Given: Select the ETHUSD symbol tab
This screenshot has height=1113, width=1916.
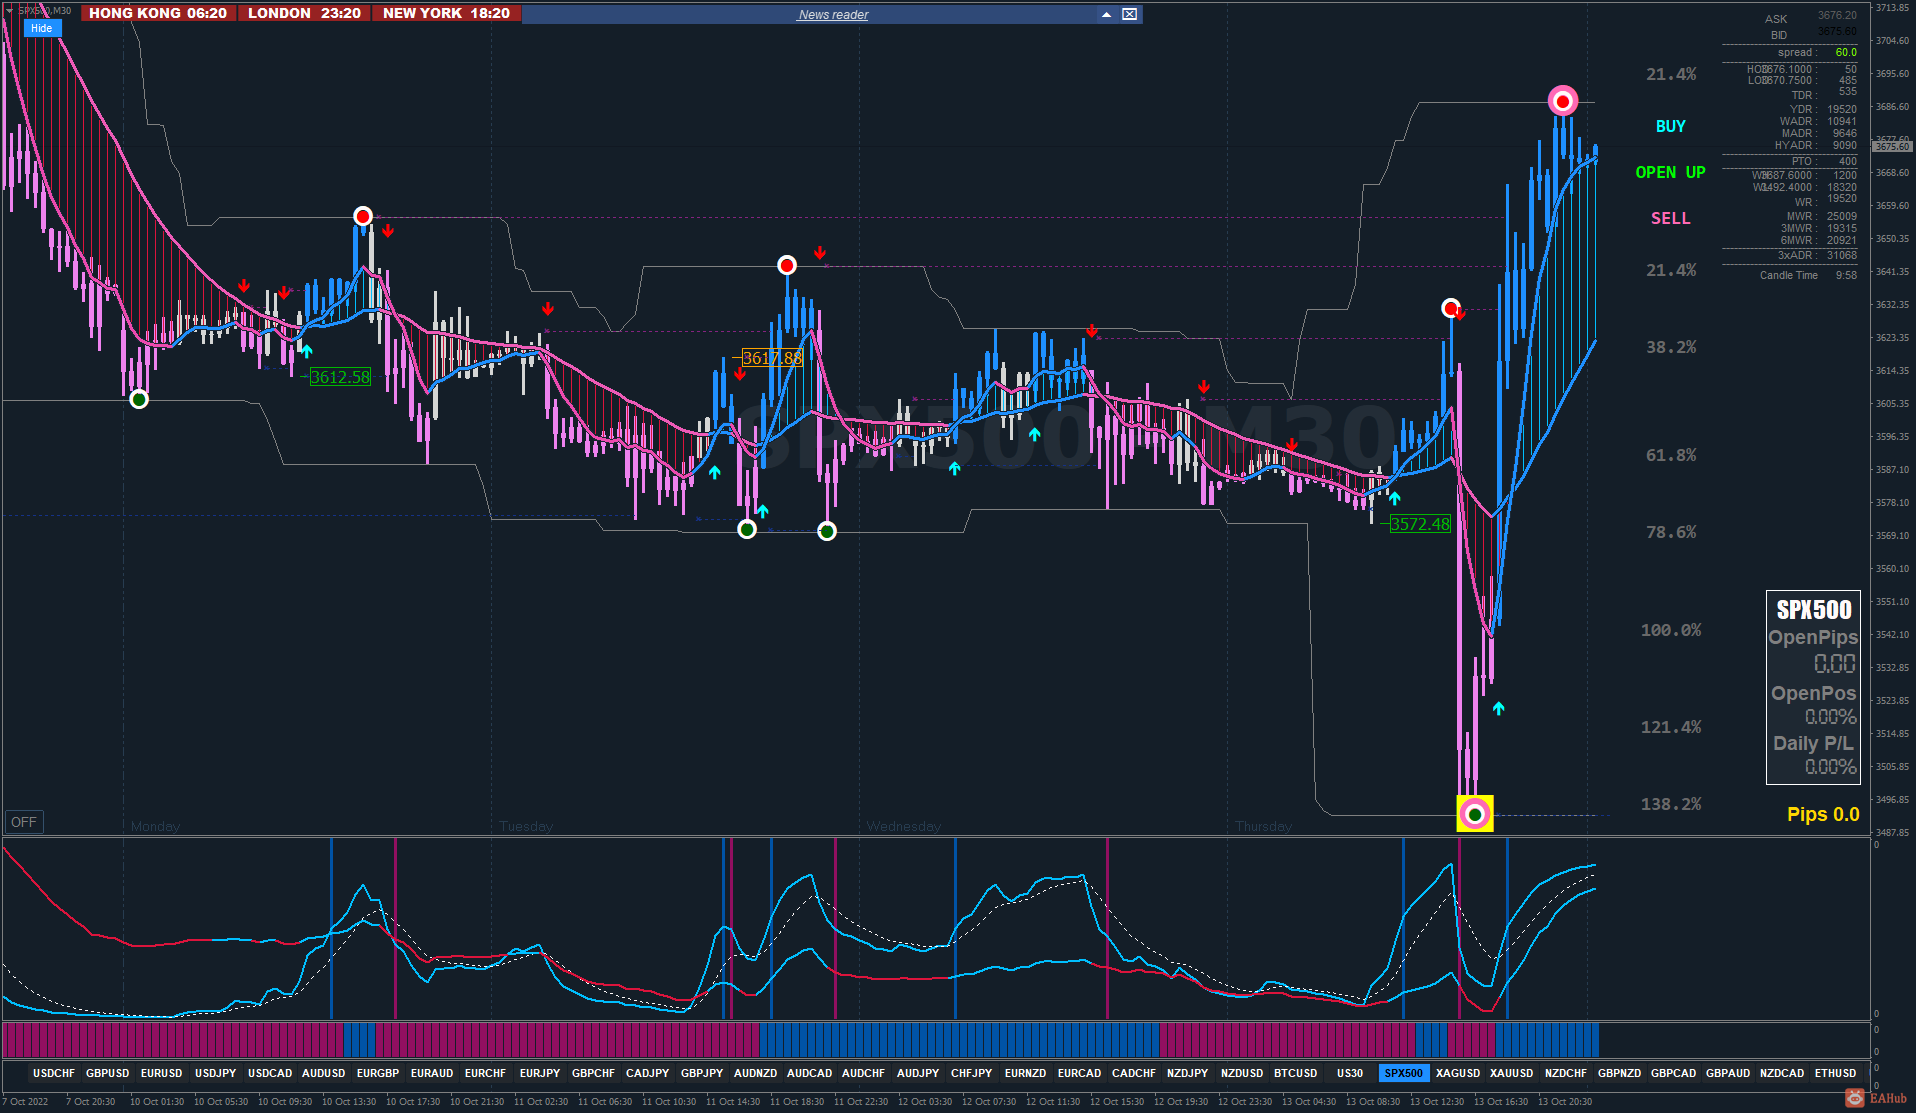Looking at the screenshot, I should (1835, 1073).
